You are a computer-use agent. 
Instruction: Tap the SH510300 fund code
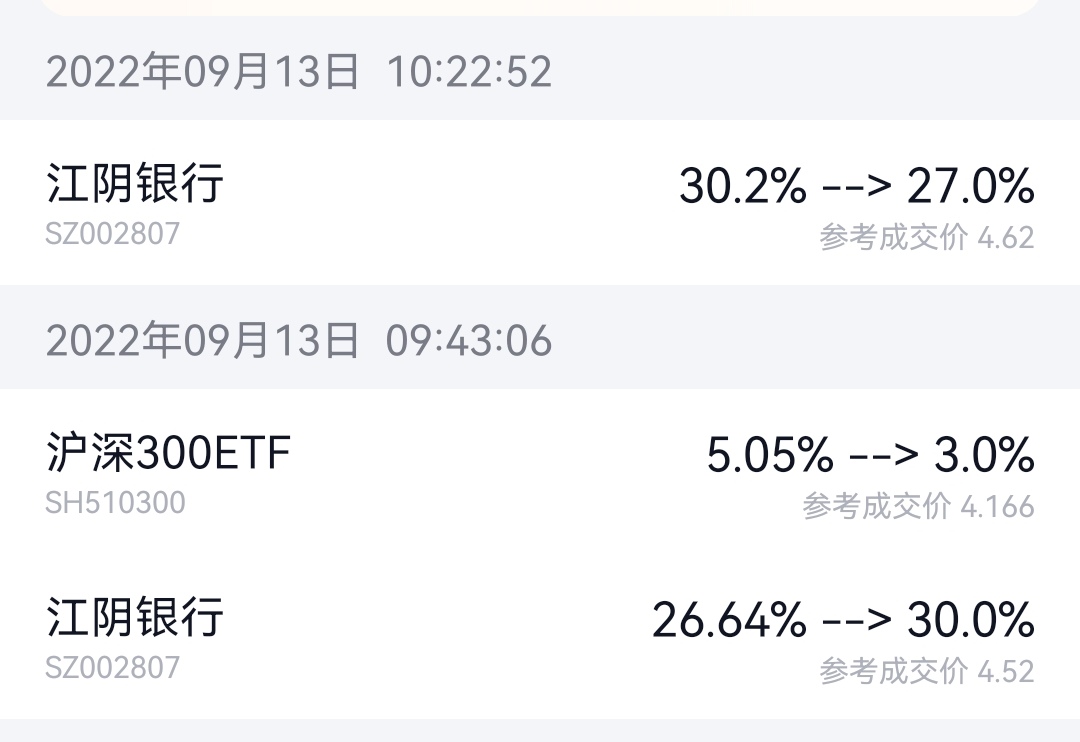[115, 502]
